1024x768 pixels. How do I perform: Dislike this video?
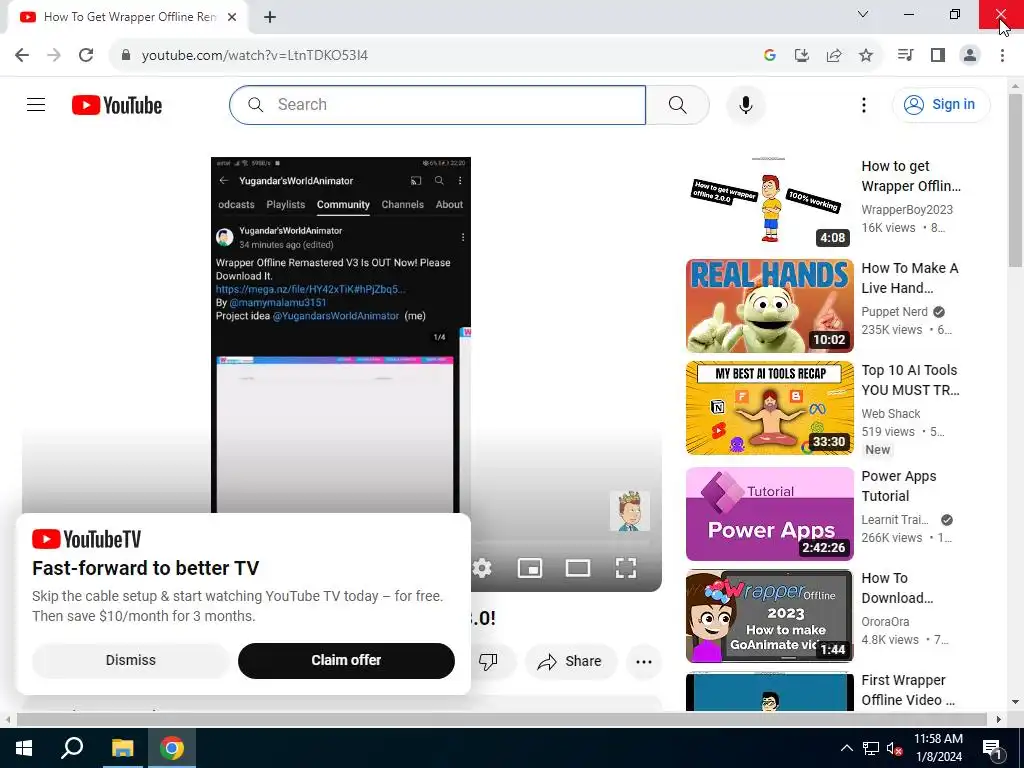pos(488,662)
